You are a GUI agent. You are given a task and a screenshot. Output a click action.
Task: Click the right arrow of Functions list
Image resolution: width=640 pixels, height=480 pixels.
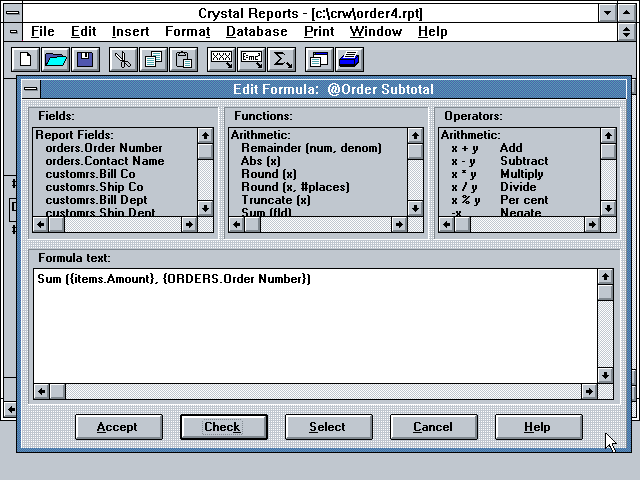coord(399,224)
